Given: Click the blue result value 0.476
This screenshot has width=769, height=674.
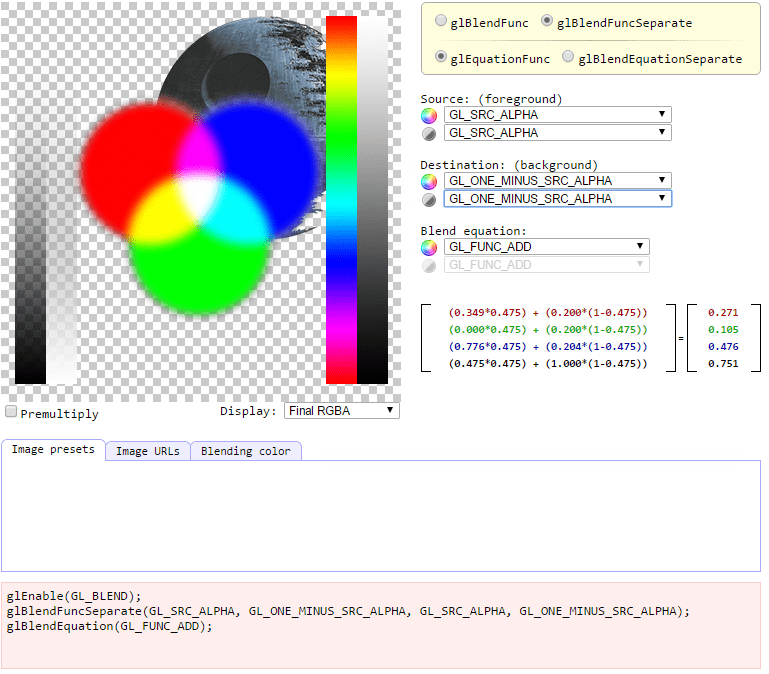Looking at the screenshot, I should click(x=723, y=347).
